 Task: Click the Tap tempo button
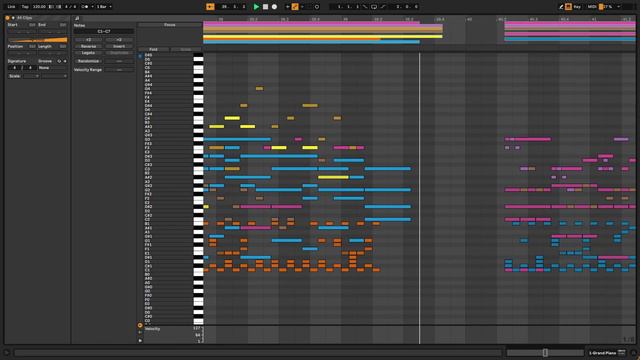[x=25, y=7]
